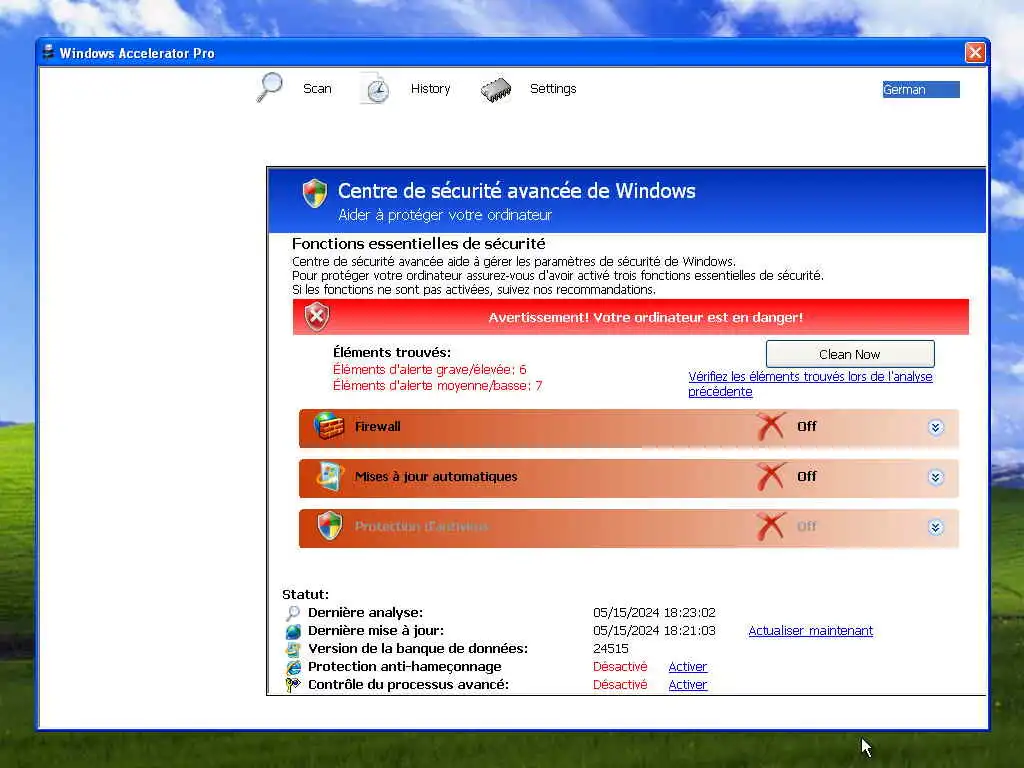The image size is (1024, 768).
Task: Click Off status in automatic updates row
Action: click(x=807, y=477)
